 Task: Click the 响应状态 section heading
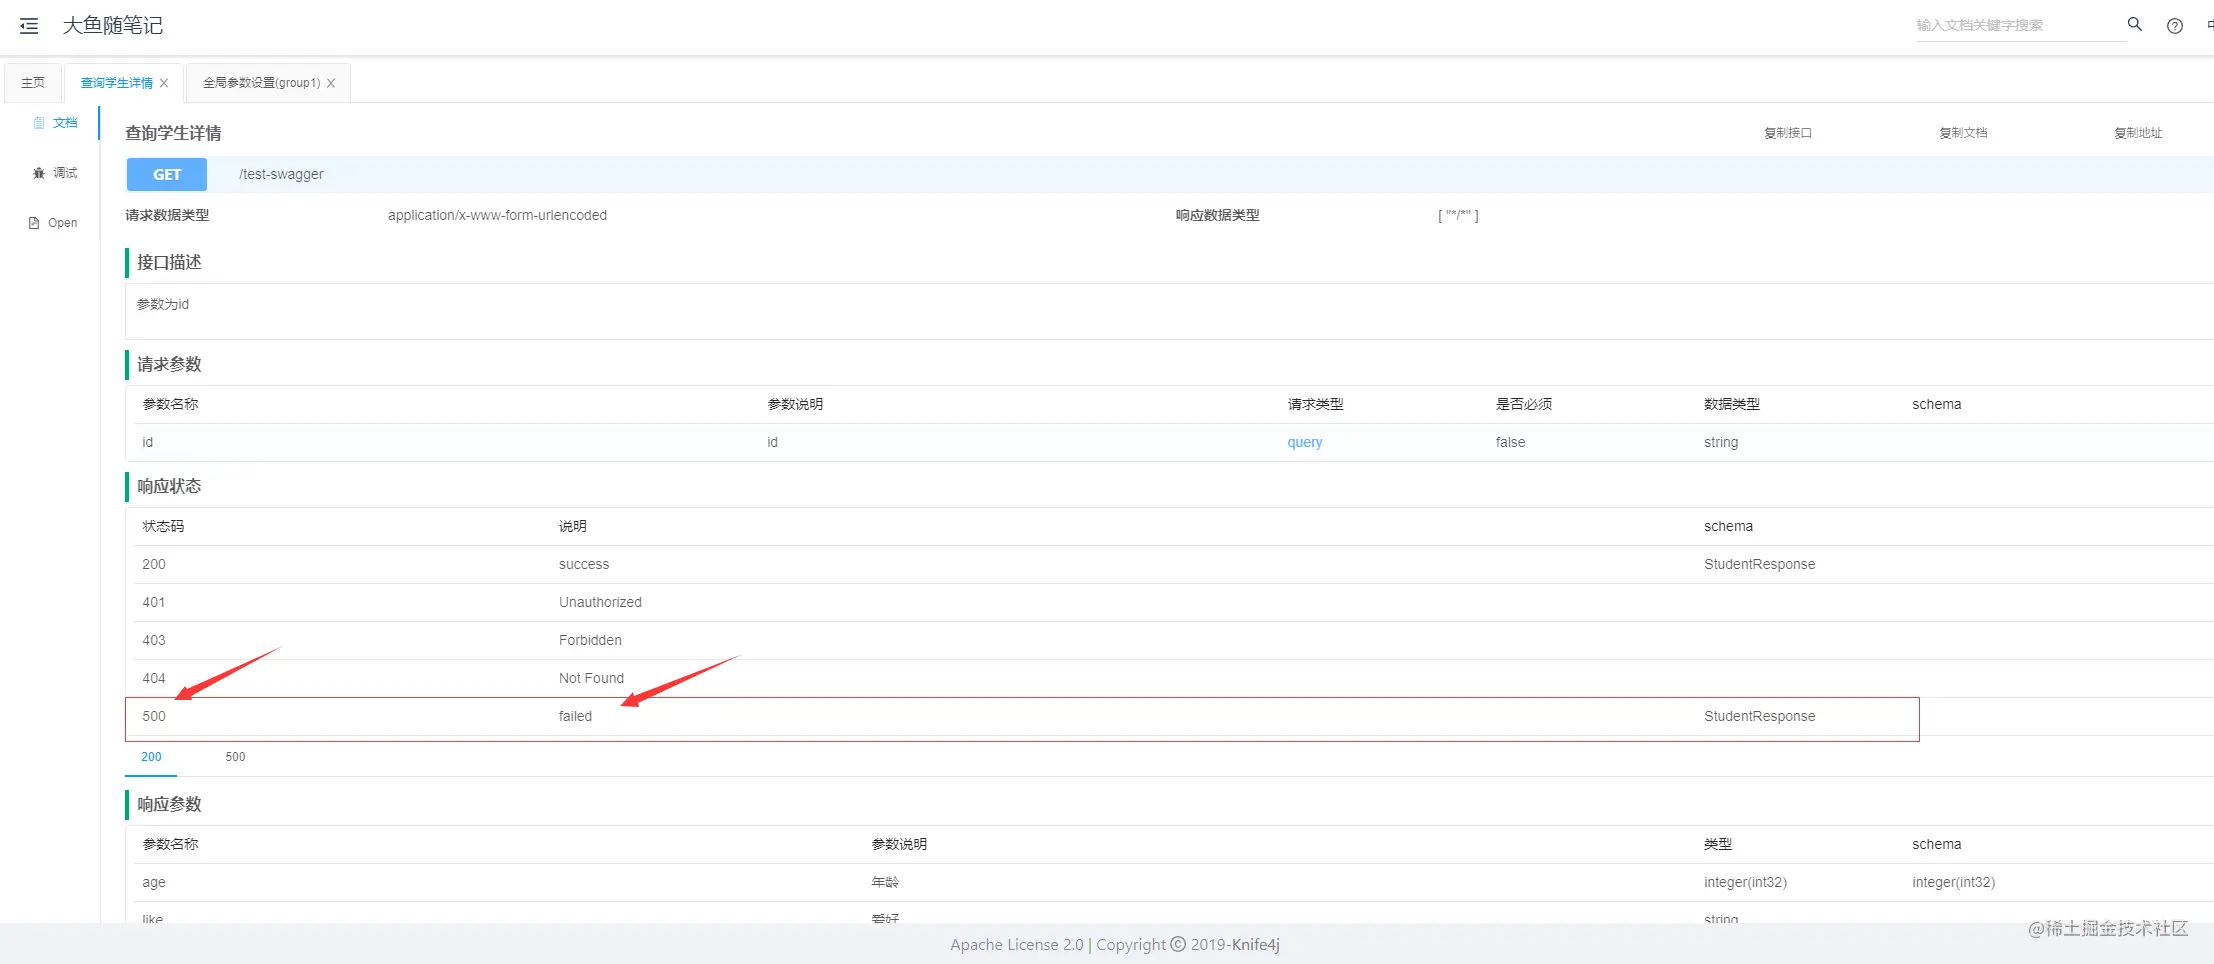[169, 486]
